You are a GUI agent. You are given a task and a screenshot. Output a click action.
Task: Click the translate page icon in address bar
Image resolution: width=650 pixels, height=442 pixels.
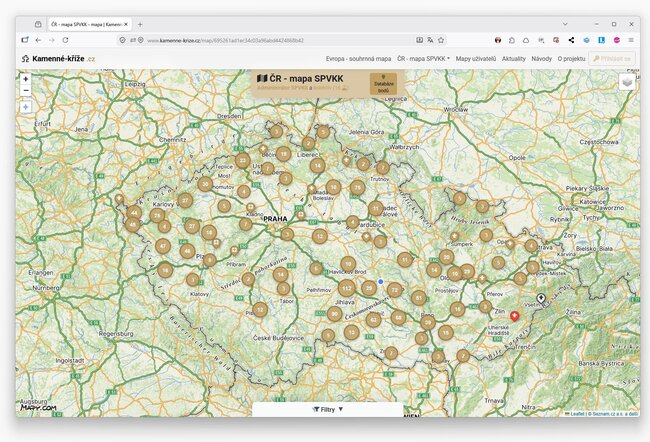coord(430,40)
